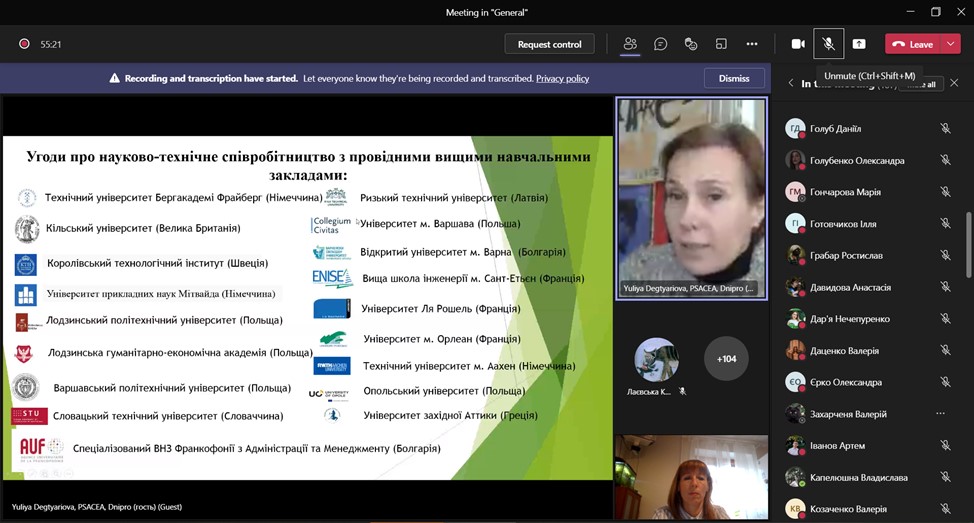Open the Privacy policy link

562,78
